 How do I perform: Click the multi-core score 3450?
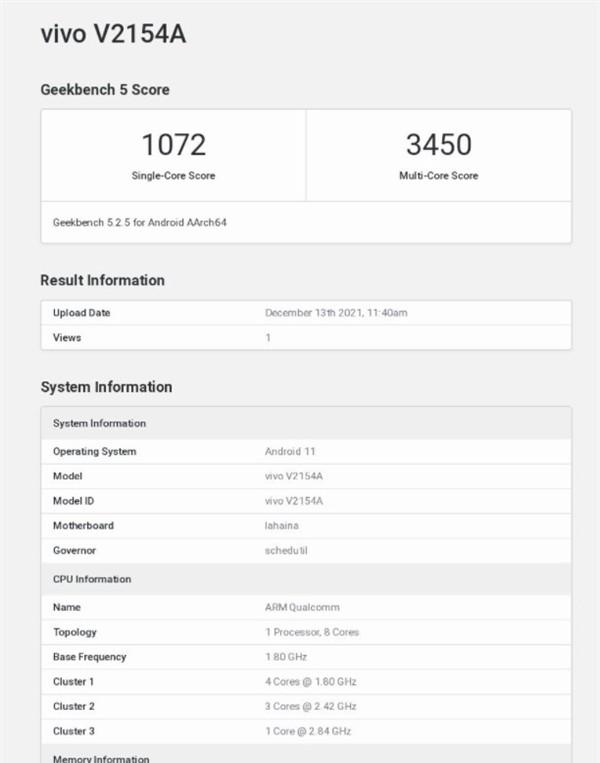tap(439, 145)
